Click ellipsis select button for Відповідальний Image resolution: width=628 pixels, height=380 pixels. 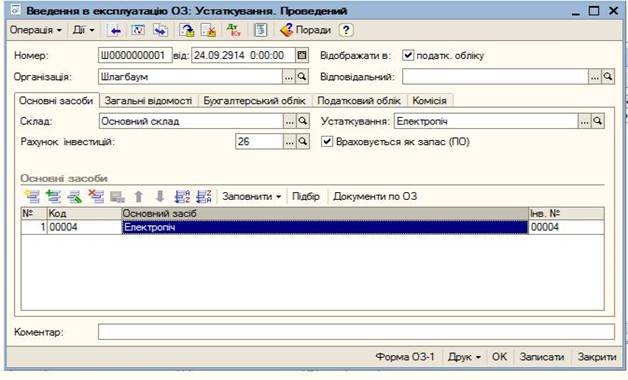pyautogui.click(x=595, y=76)
